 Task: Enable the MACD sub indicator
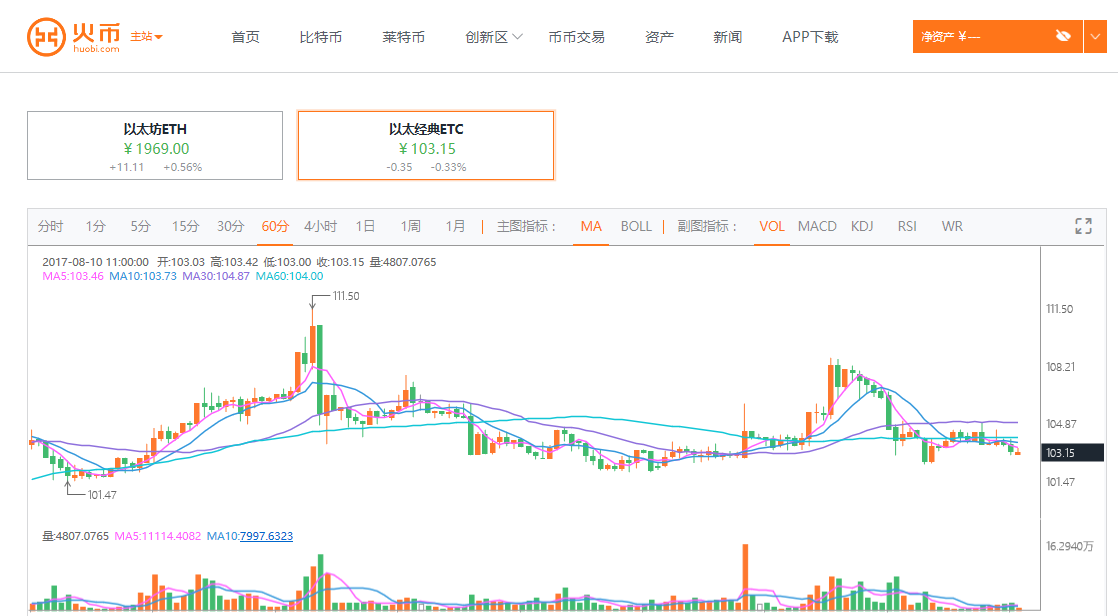[817, 226]
